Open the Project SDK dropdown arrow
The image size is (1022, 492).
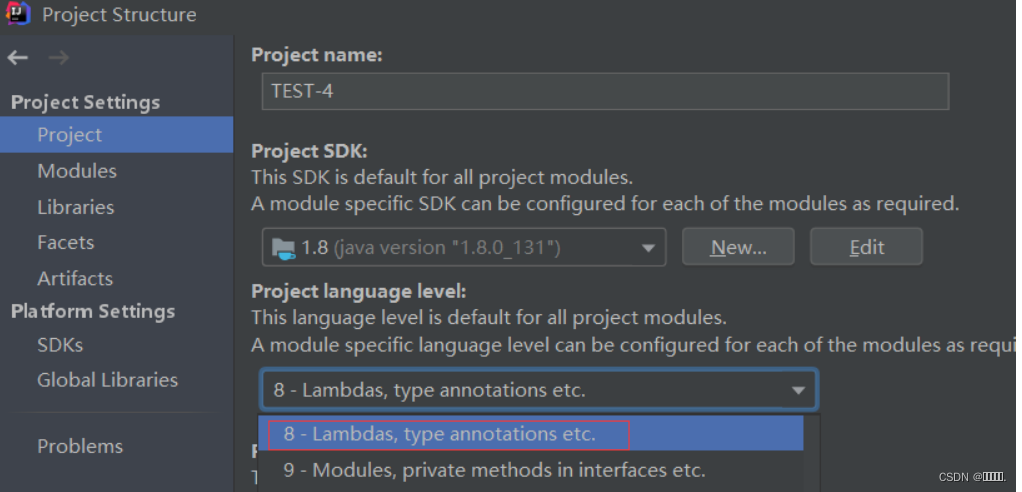(649, 247)
